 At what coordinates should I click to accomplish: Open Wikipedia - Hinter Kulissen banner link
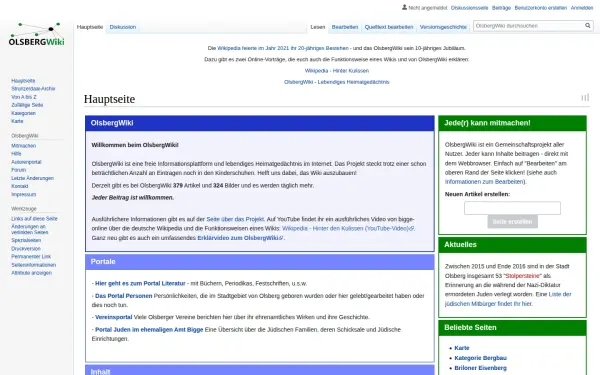click(337, 71)
